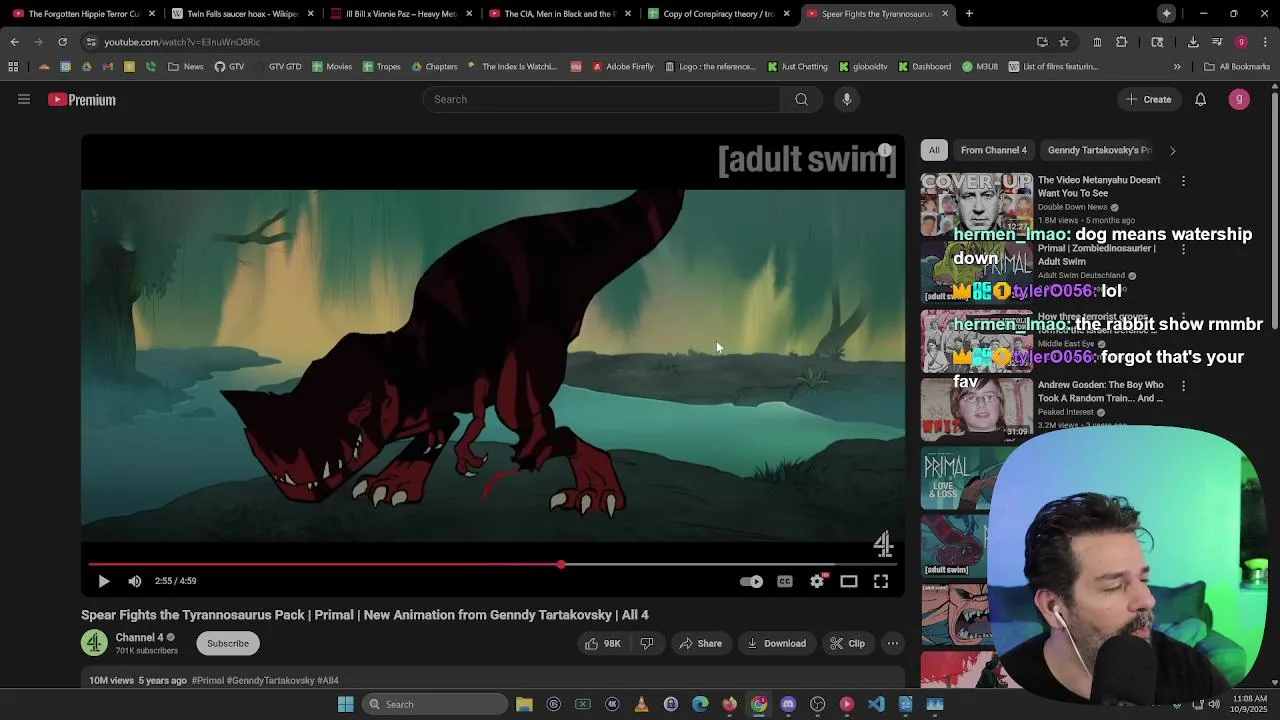Viewport: 1280px width, 720px height.
Task: Open browser downloads icon
Action: [x=1193, y=42]
